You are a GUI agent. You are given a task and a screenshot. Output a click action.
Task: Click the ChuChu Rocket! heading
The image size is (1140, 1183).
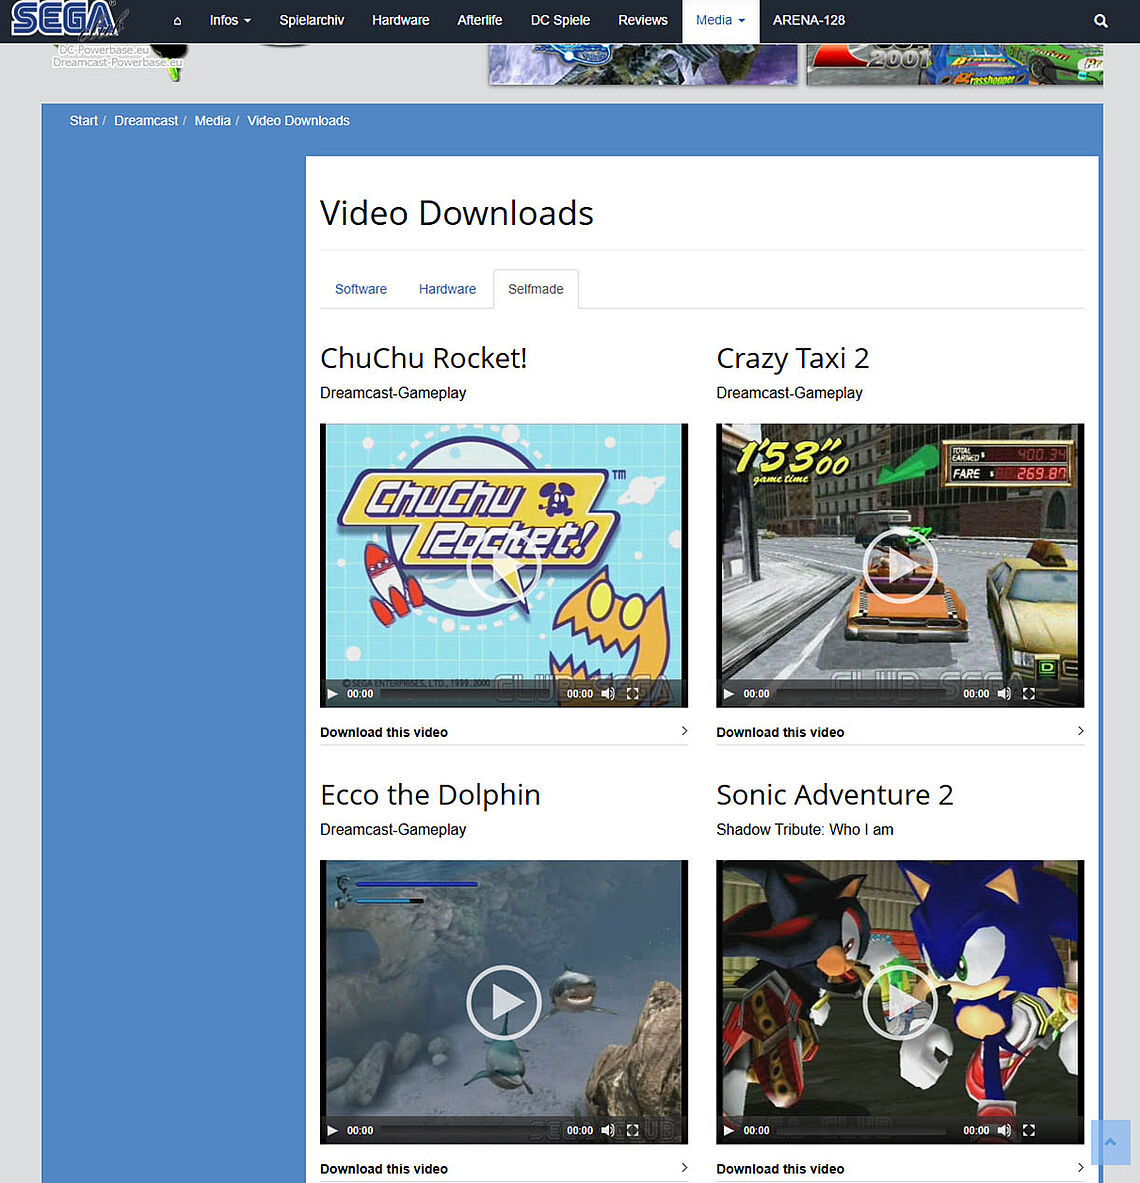click(x=423, y=358)
